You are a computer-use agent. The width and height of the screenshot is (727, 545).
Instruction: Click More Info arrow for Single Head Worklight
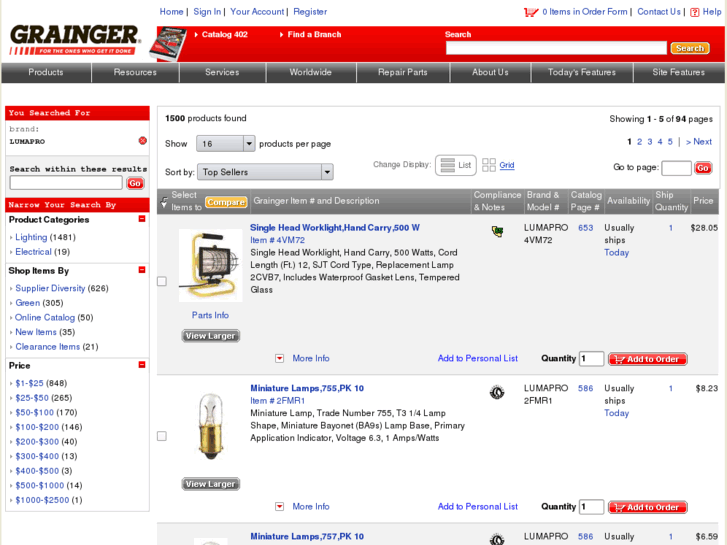(280, 359)
